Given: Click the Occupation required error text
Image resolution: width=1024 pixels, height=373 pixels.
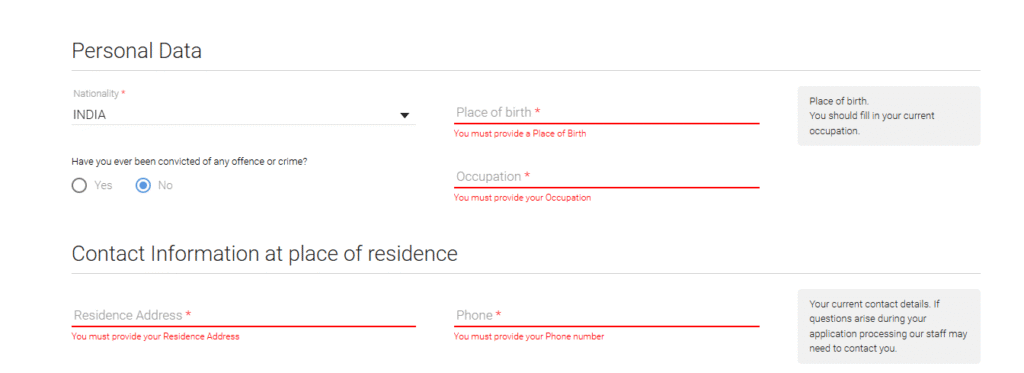Looking at the screenshot, I should (522, 197).
